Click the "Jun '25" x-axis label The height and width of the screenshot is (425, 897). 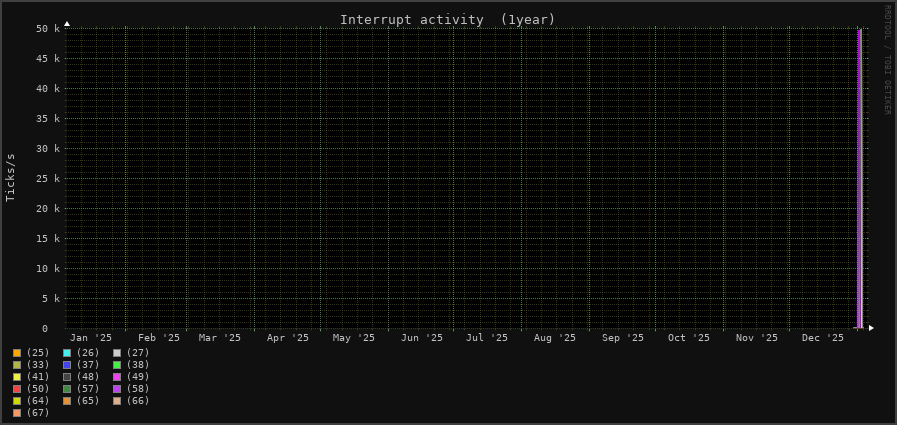421,338
